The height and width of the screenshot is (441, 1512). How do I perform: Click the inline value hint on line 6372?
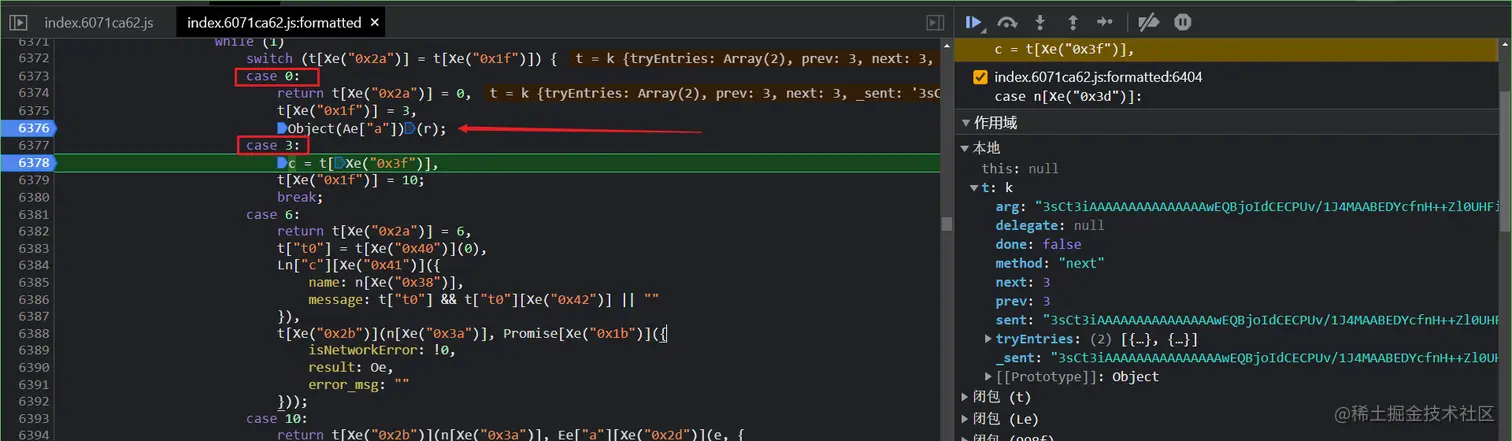point(756,59)
